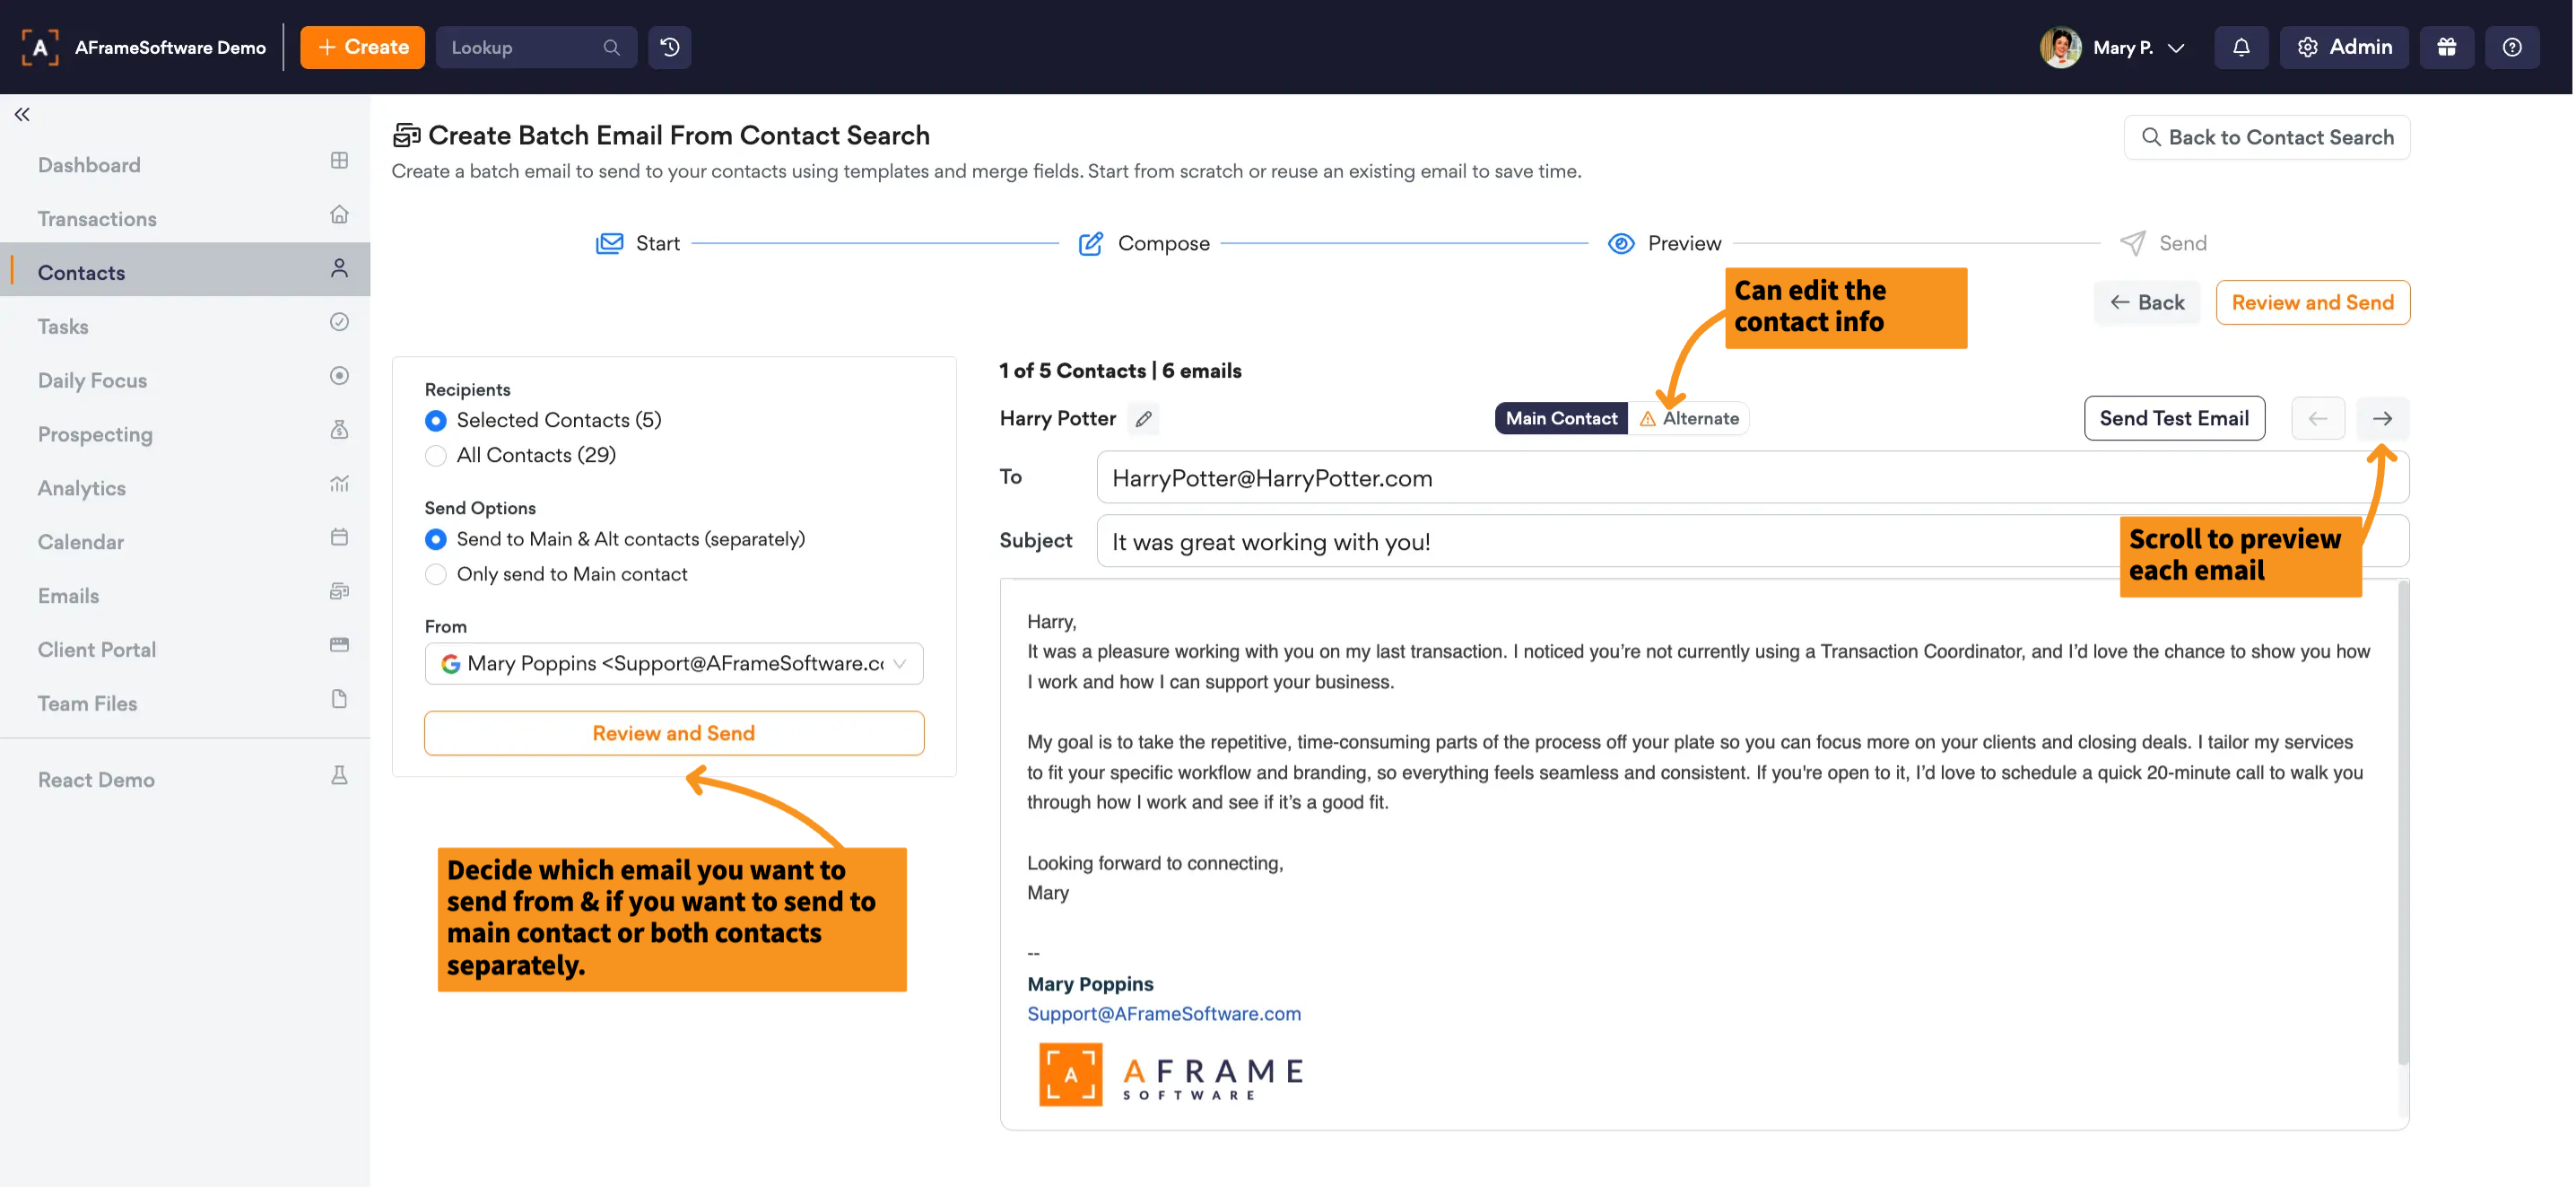Click the email body vertical scrollbar
Viewport: 2576px width, 1187px height.
(2402, 820)
